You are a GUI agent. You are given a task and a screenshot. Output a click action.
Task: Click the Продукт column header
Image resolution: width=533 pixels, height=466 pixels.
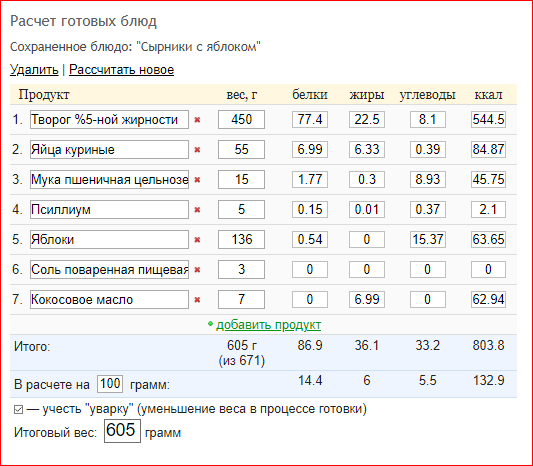[44, 95]
